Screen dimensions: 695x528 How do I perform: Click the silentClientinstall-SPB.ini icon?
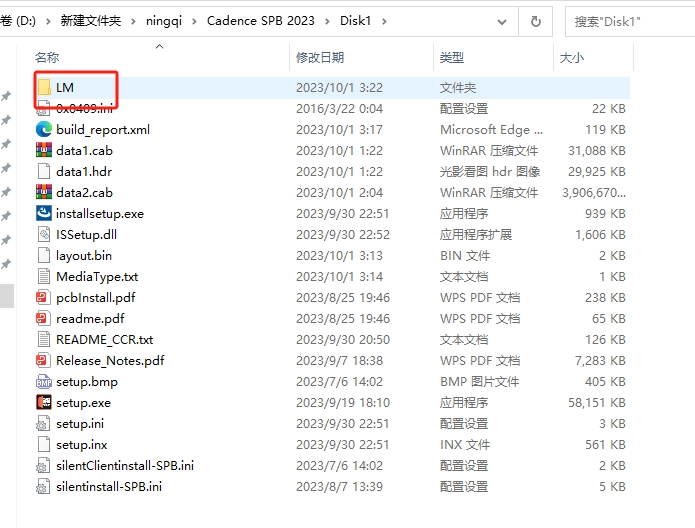tap(43, 465)
